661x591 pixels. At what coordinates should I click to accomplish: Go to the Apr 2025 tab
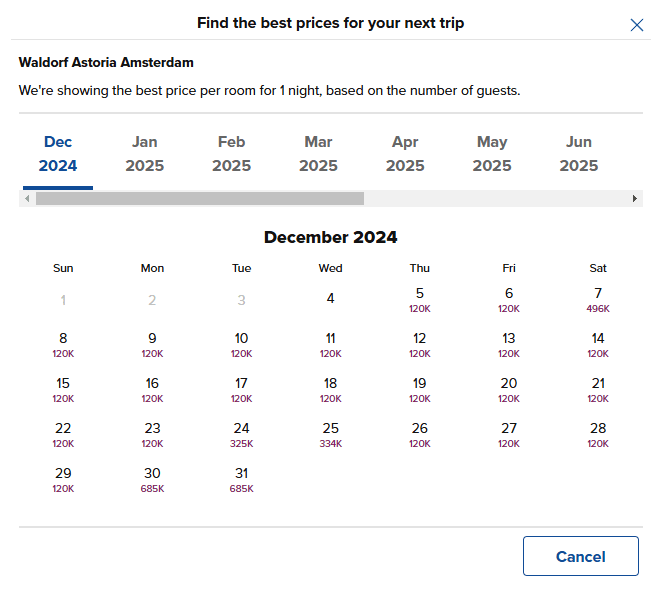coord(405,154)
